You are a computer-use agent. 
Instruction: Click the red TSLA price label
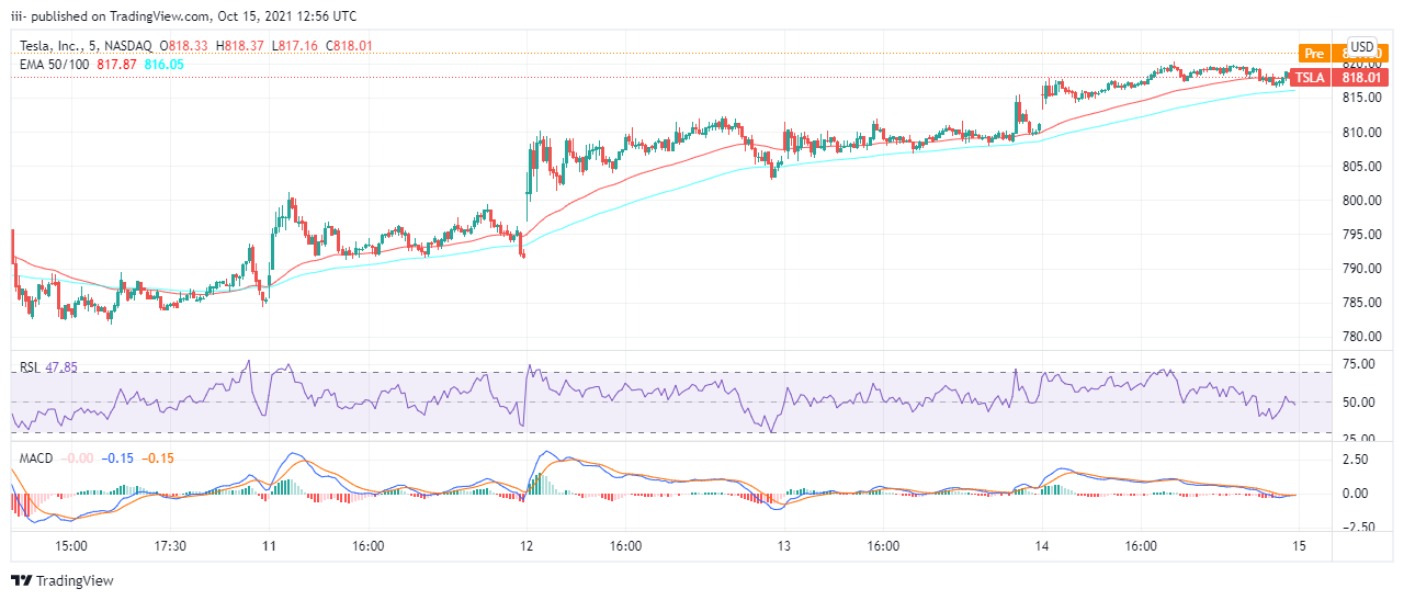(x=1337, y=77)
